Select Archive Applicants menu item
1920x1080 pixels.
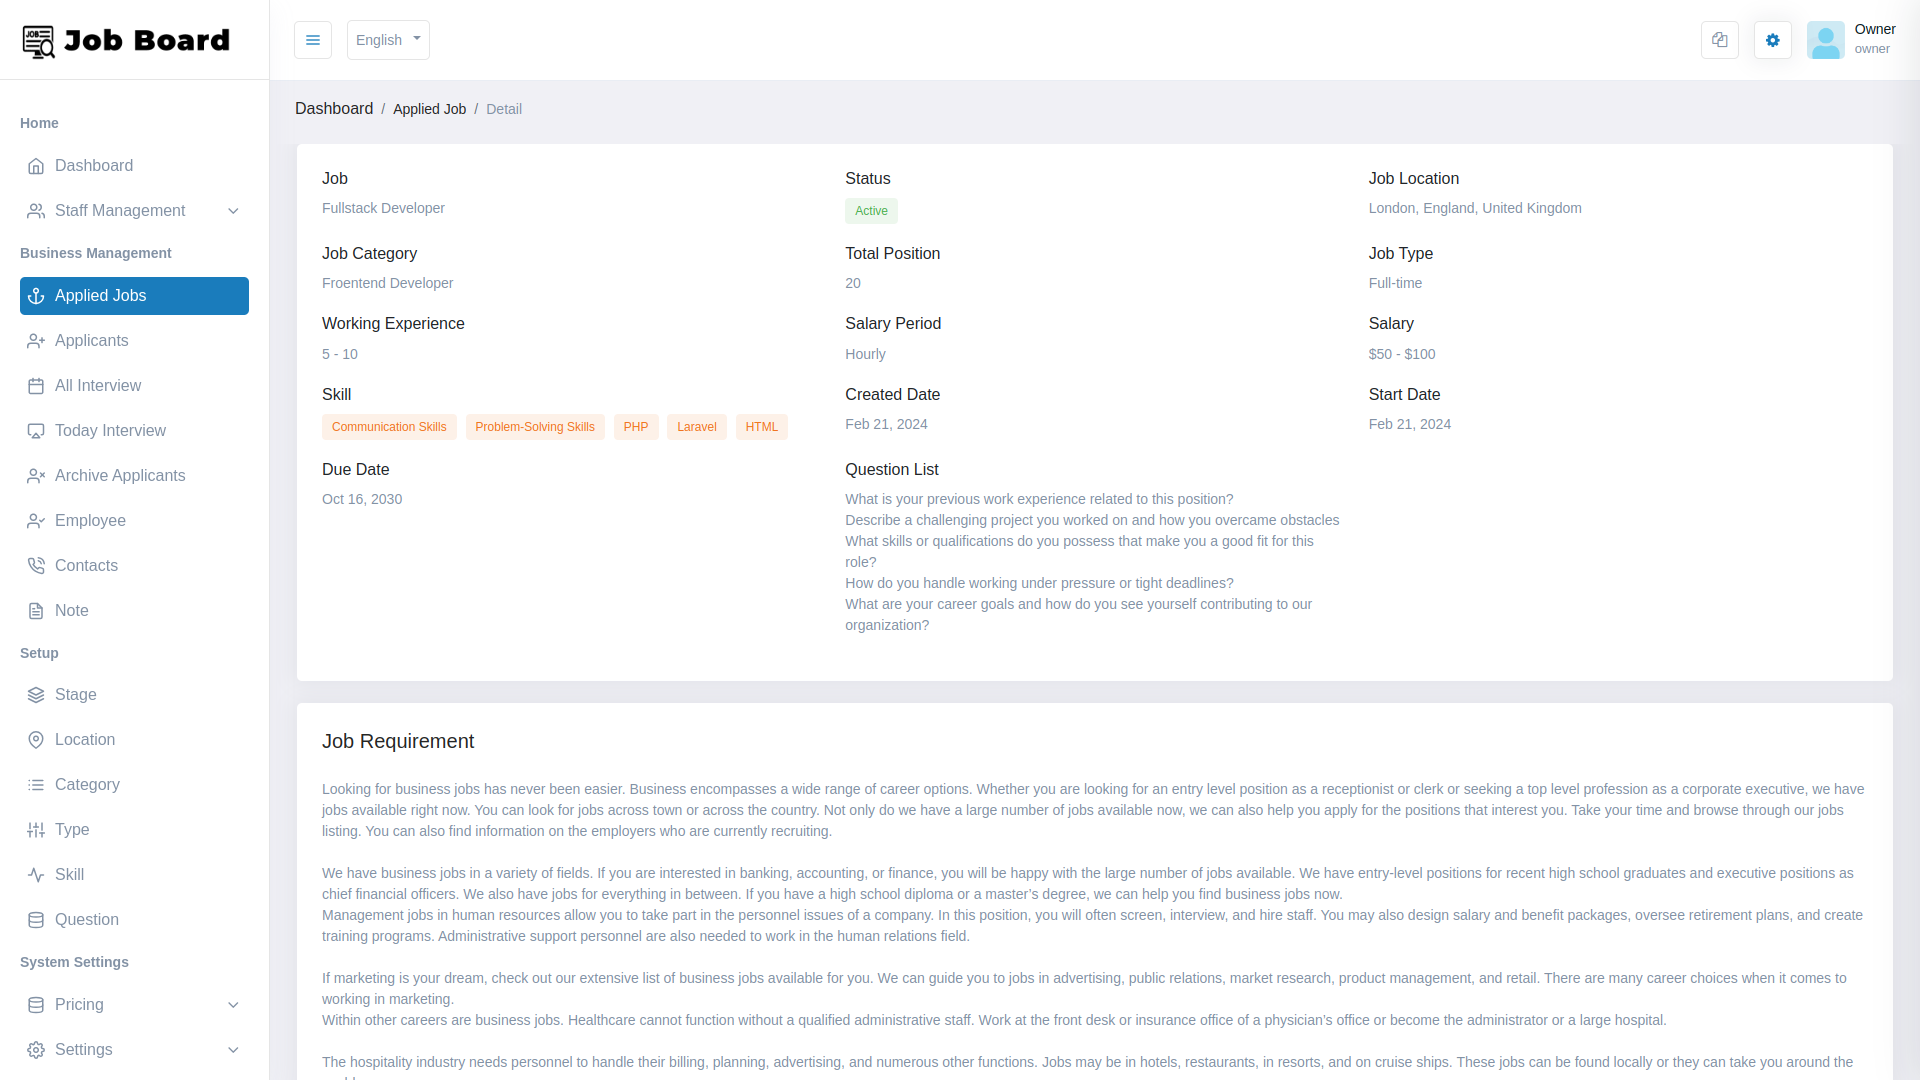(x=119, y=476)
